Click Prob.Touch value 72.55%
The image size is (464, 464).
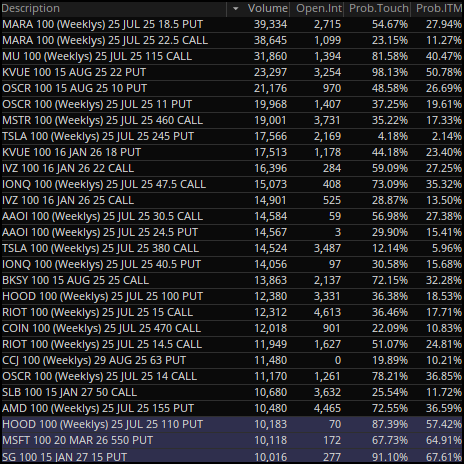(390, 408)
